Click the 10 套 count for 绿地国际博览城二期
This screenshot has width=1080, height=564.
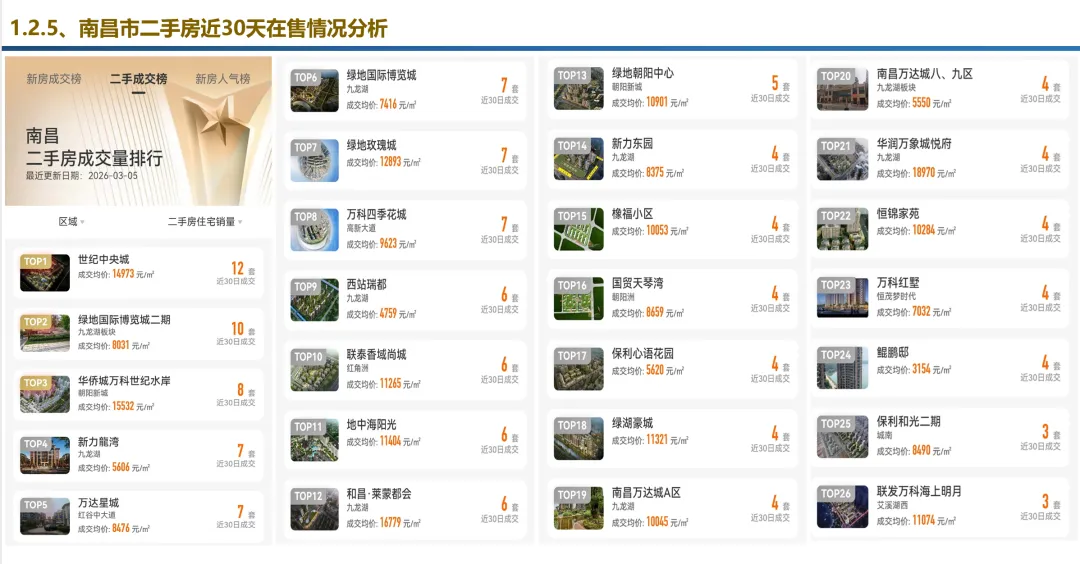click(242, 329)
